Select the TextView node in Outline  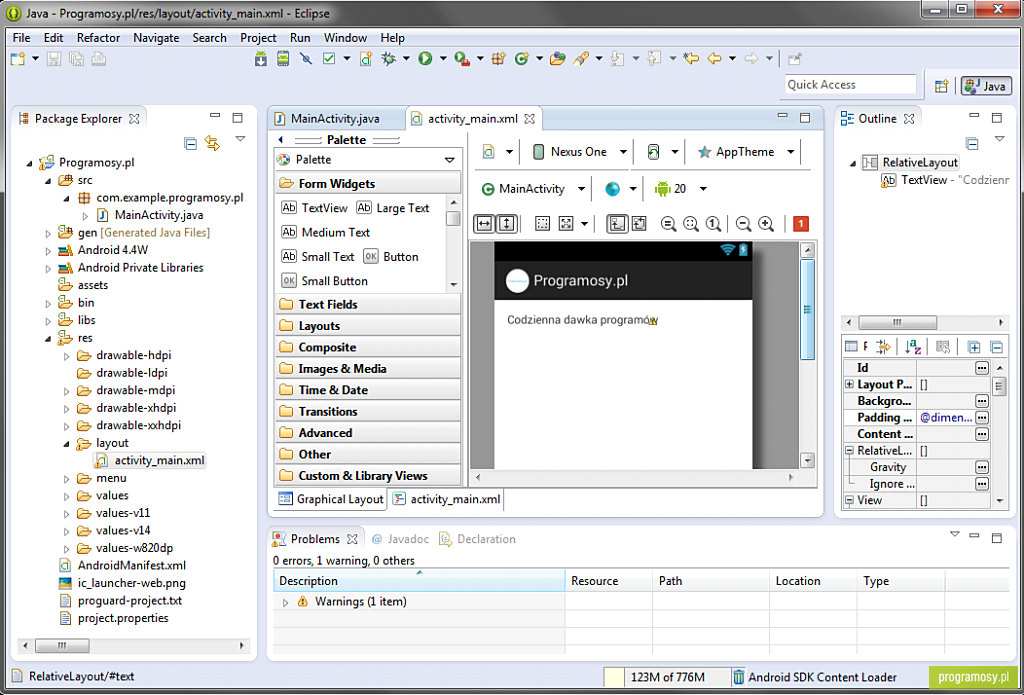click(945, 180)
